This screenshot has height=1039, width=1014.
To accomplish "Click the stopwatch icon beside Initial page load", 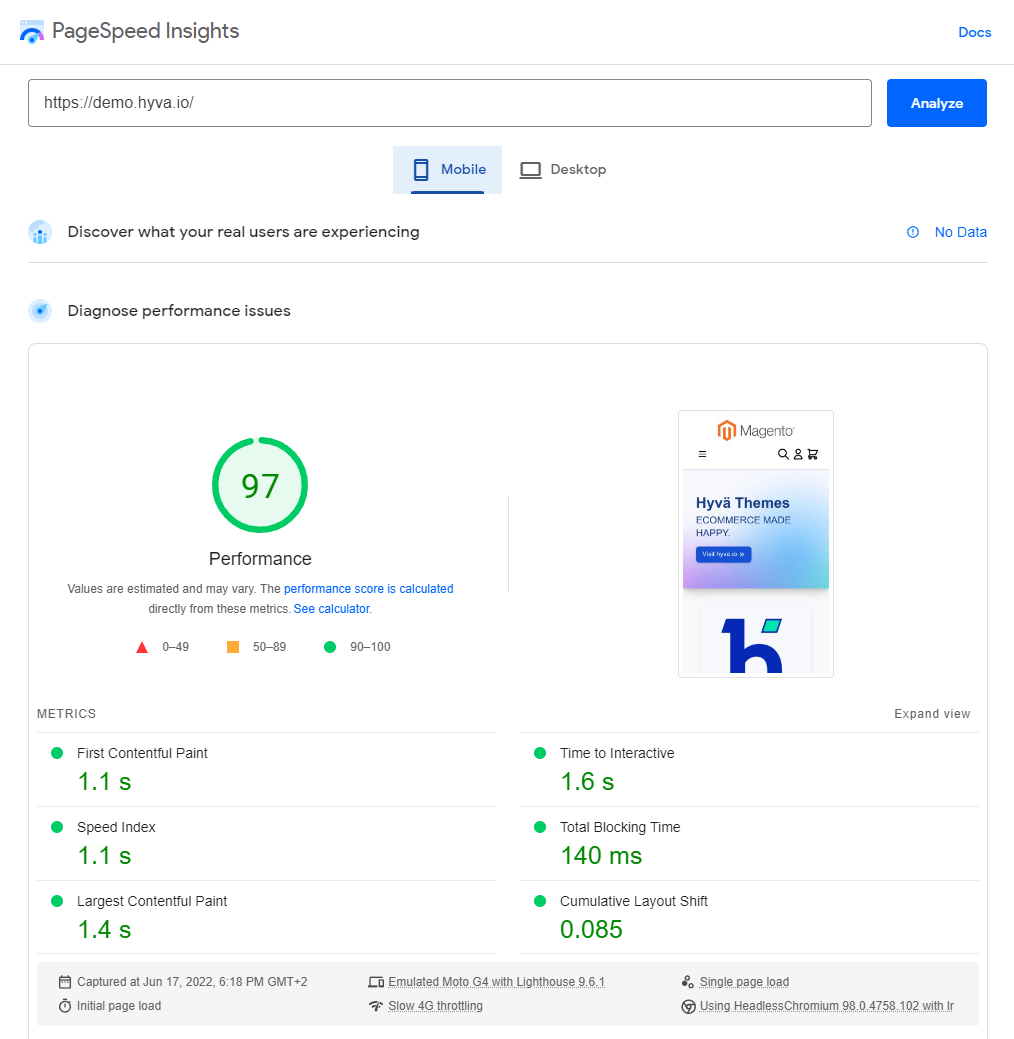I will 65,1006.
